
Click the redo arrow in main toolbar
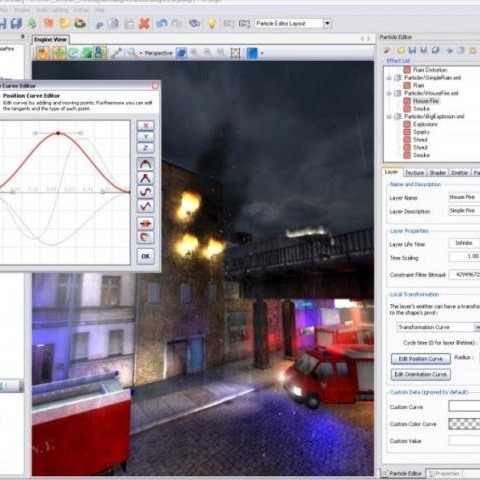[177, 24]
